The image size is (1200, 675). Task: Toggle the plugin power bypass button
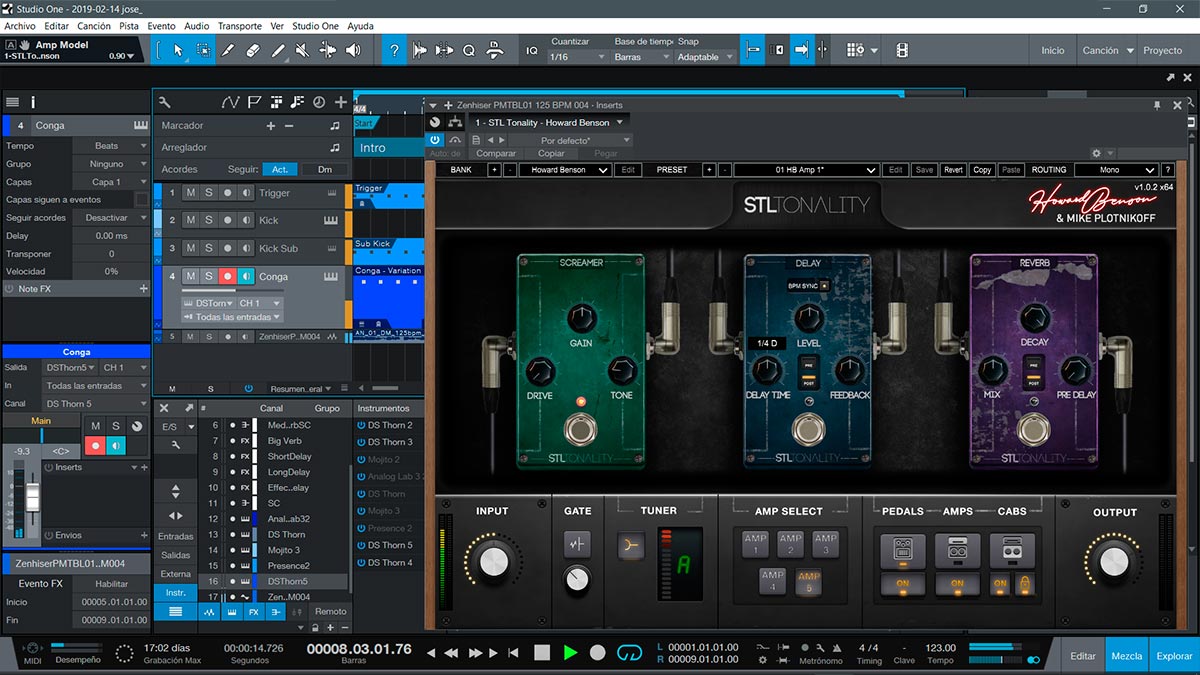435,140
